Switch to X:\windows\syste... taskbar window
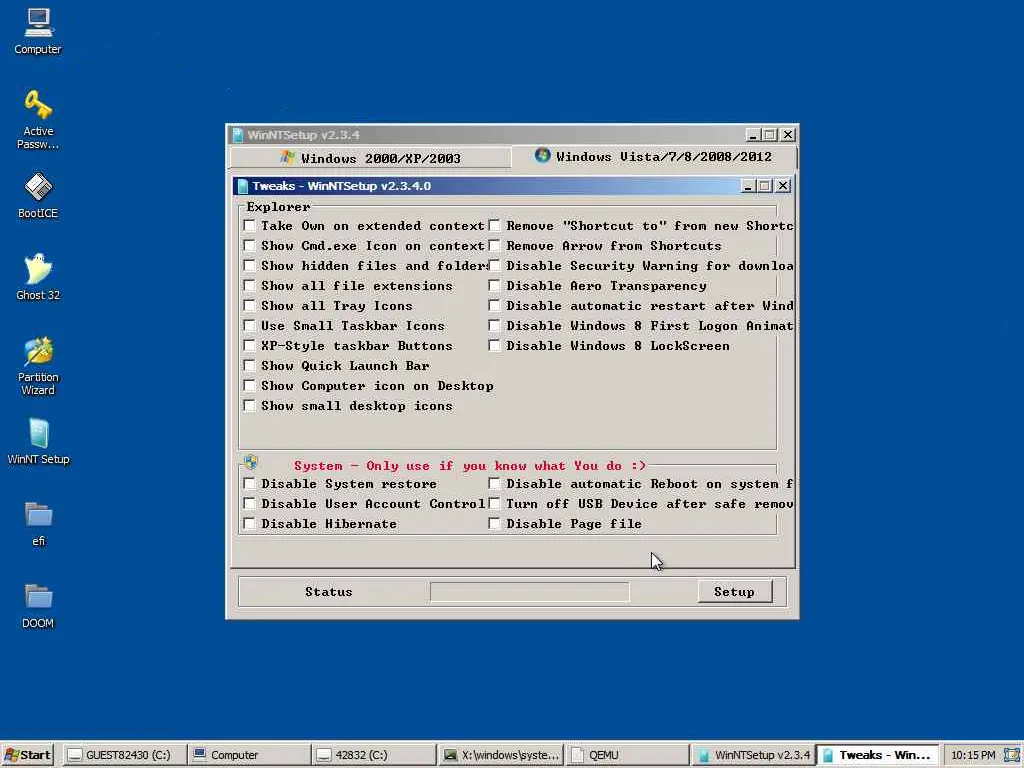1024x768 pixels. point(500,755)
